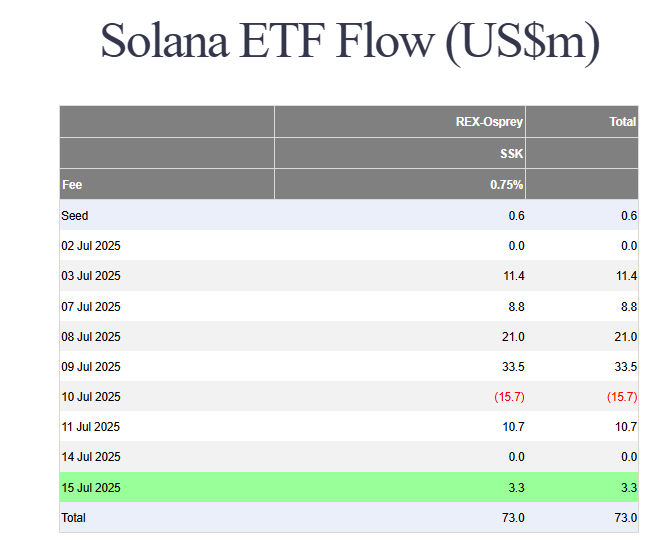Click the Seed row label
Viewport: 654px width, 541px height.
pyautogui.click(x=75, y=216)
